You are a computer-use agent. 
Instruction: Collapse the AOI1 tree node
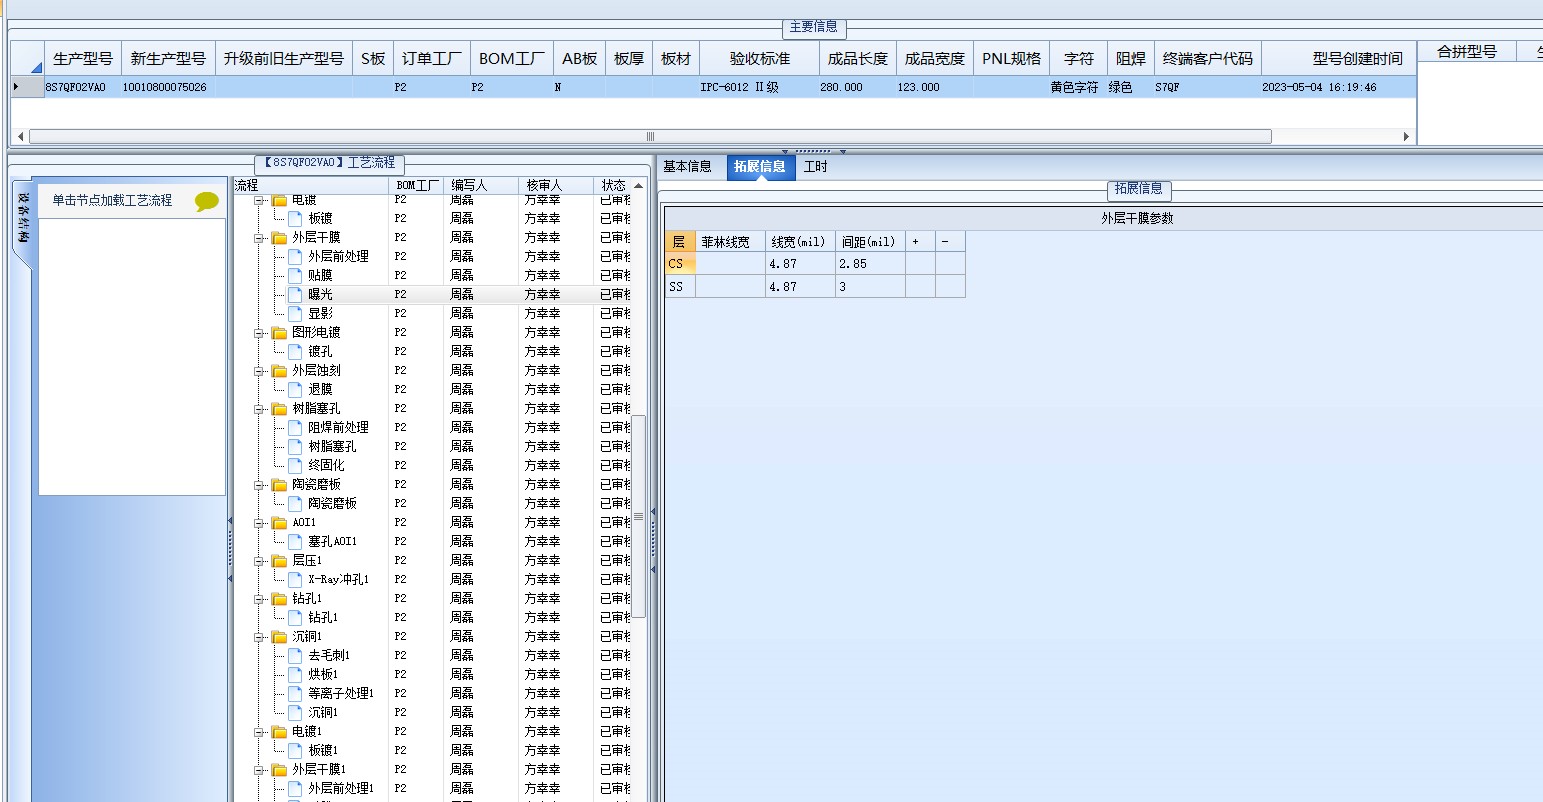coord(258,523)
